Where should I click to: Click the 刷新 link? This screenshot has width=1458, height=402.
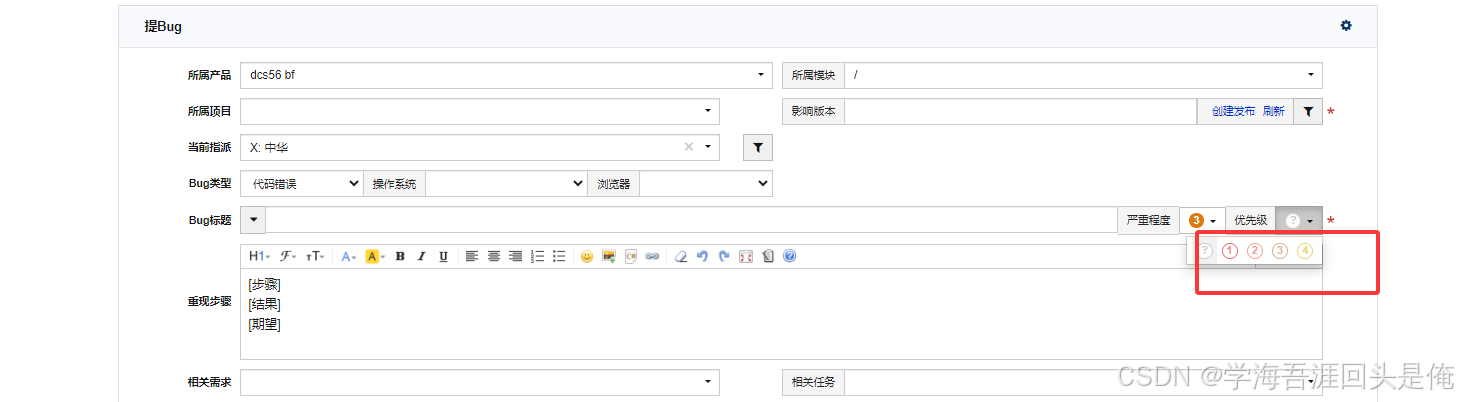[1273, 112]
